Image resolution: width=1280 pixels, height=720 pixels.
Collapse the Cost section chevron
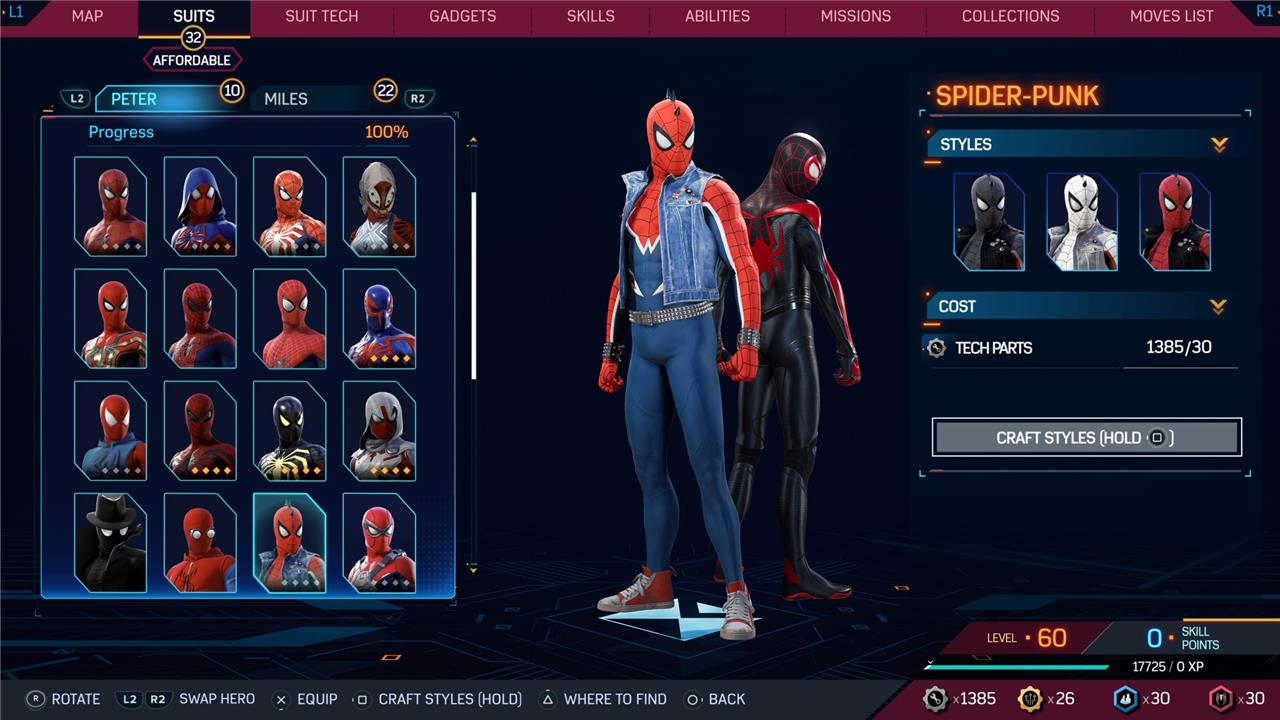point(1218,307)
